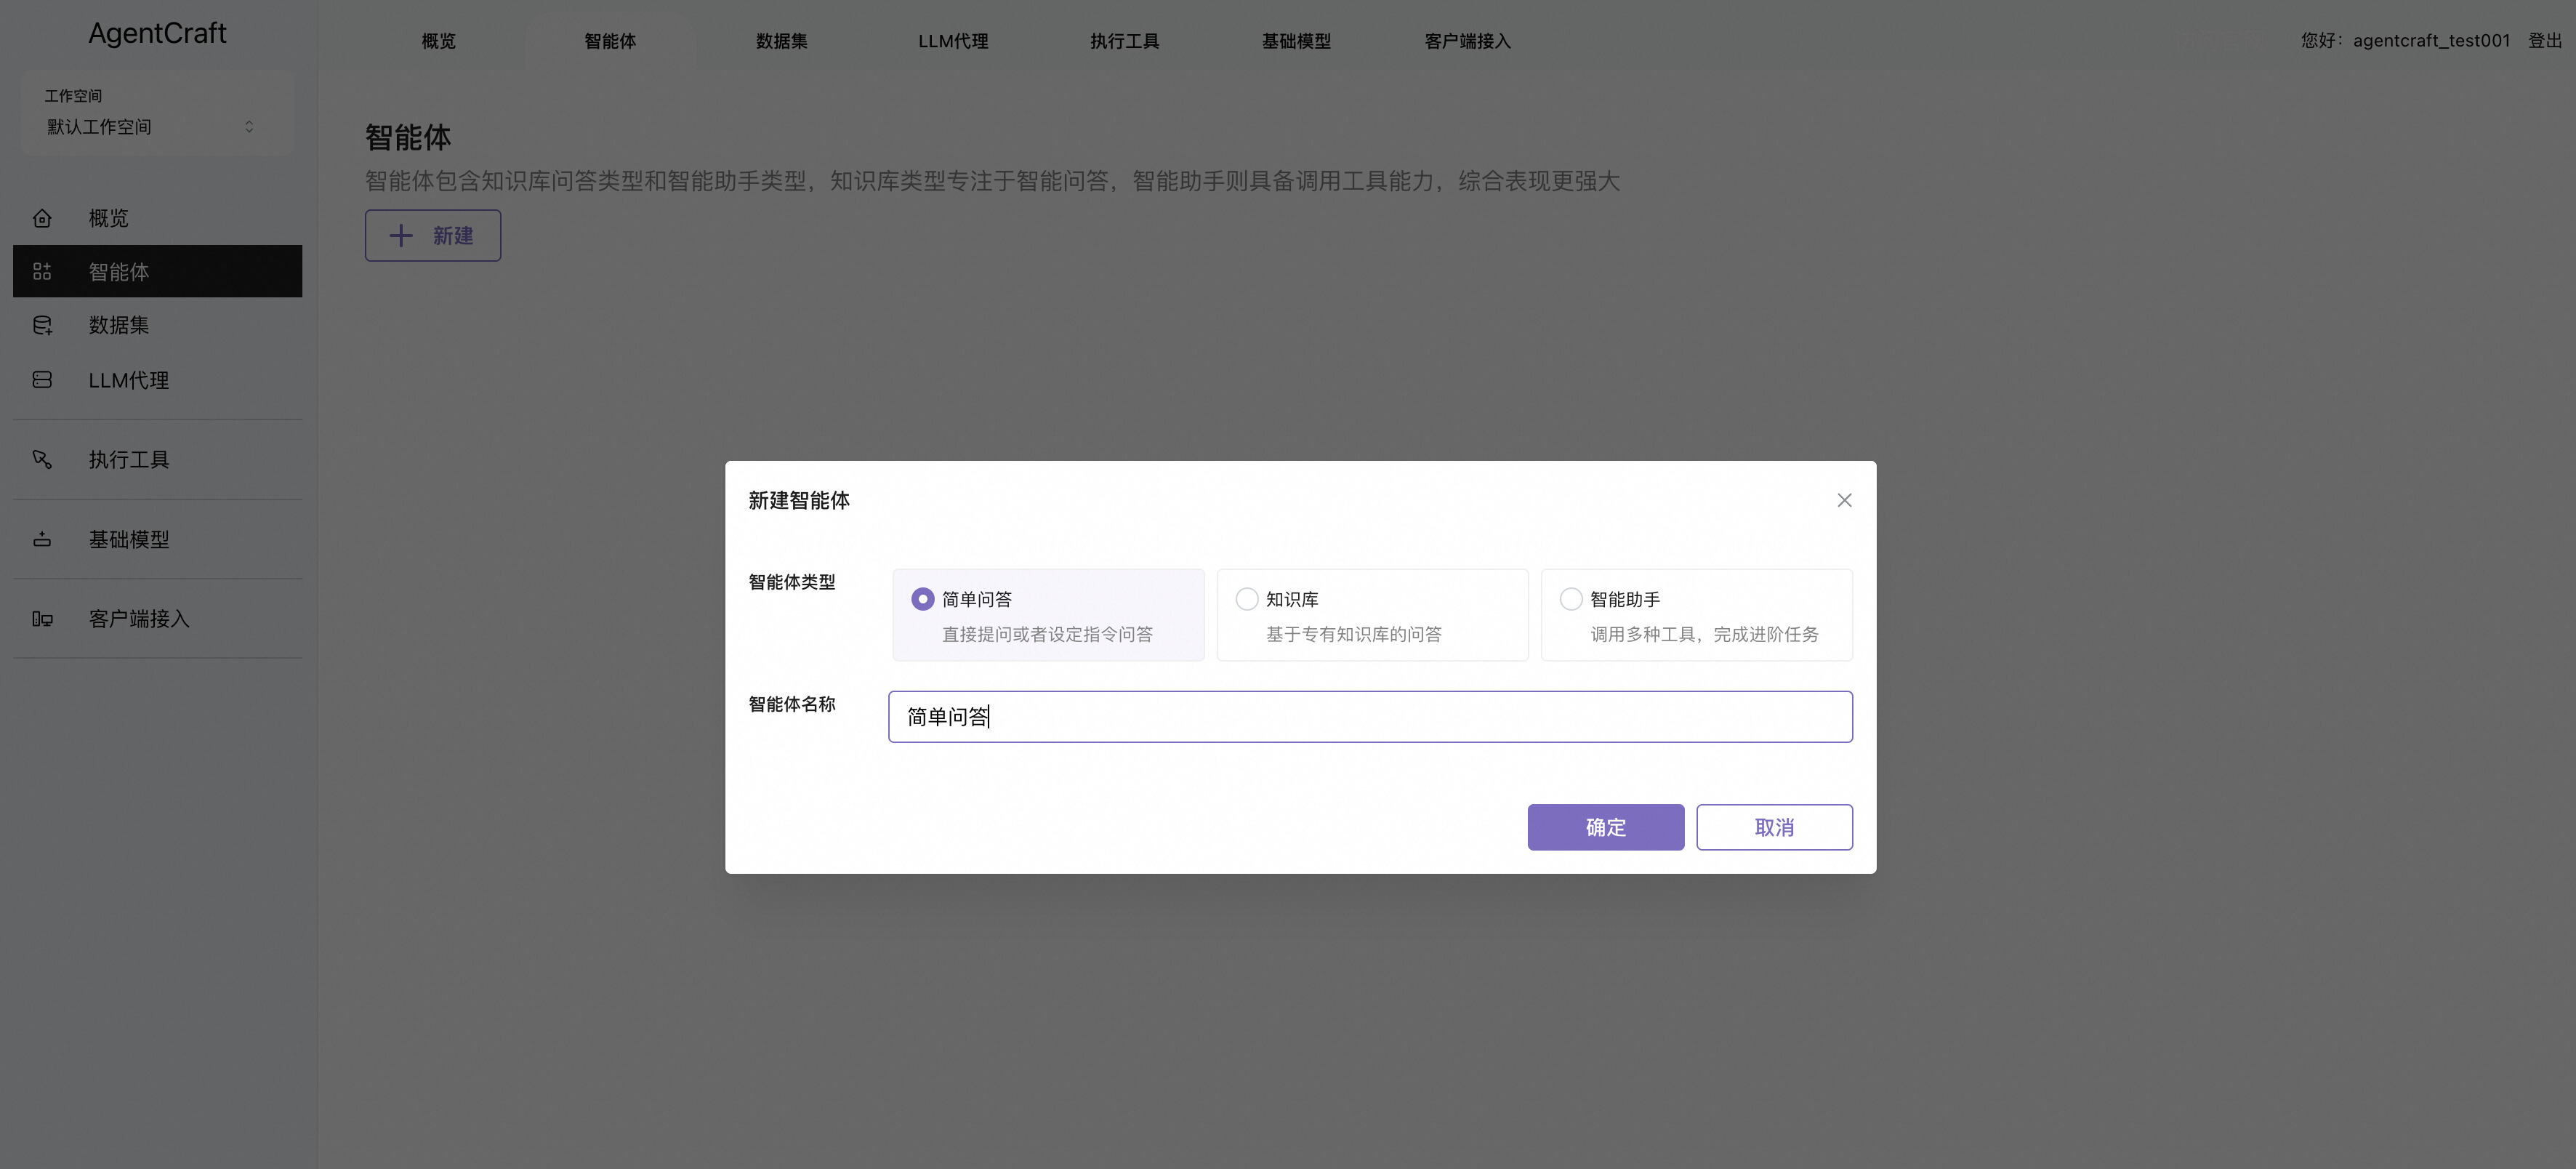The image size is (2576, 1169).
Task: Open the 数据集 top navigation tab
Action: [781, 41]
